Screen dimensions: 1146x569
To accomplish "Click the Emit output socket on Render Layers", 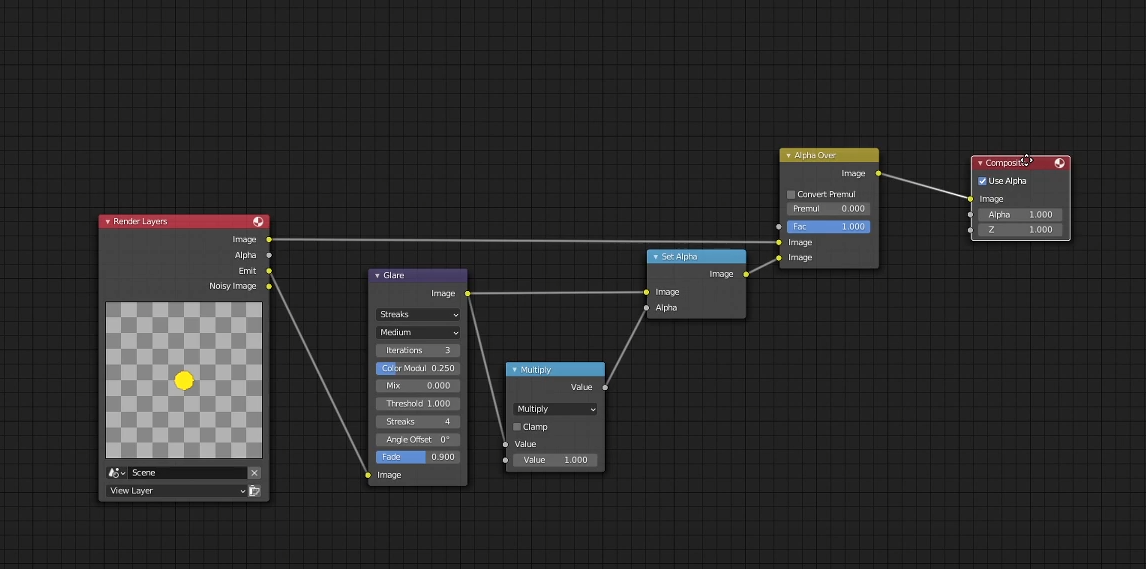I will 269,271.
